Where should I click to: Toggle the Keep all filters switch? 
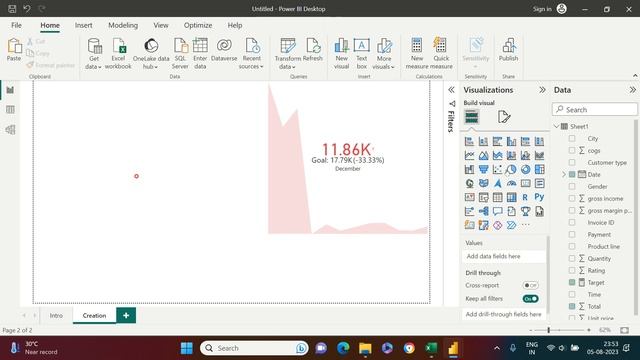coord(530,299)
